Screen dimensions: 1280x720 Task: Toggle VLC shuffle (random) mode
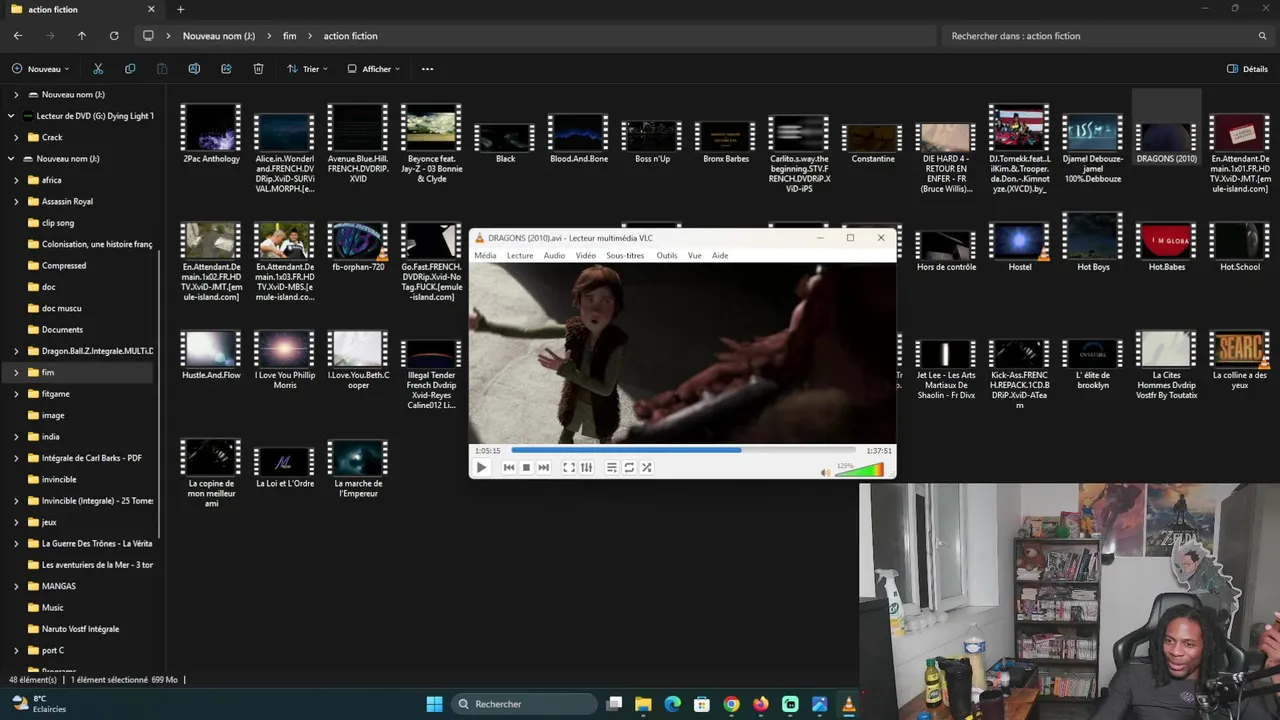[x=647, y=467]
